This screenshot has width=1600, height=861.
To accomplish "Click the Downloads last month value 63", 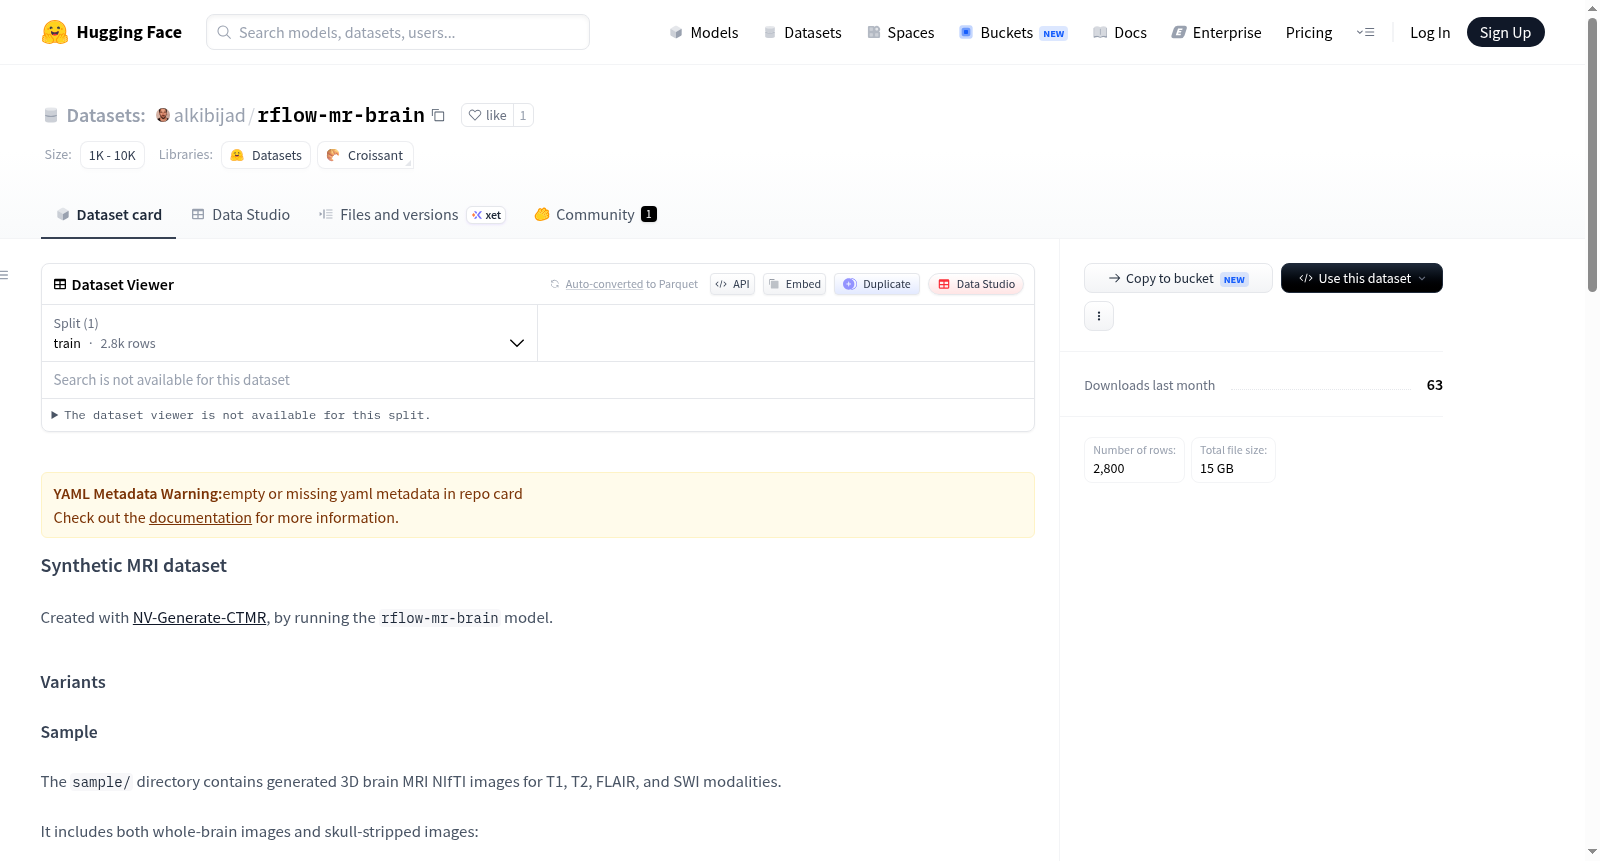I will tap(1434, 385).
